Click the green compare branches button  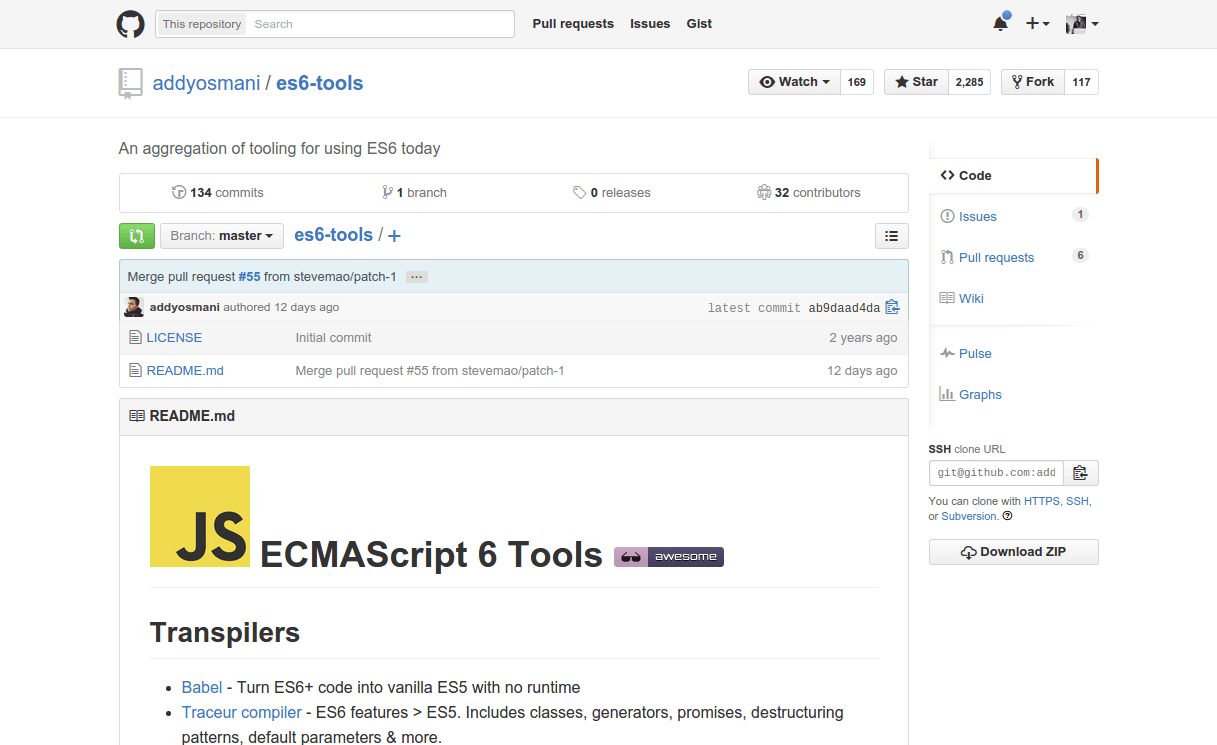(x=137, y=236)
